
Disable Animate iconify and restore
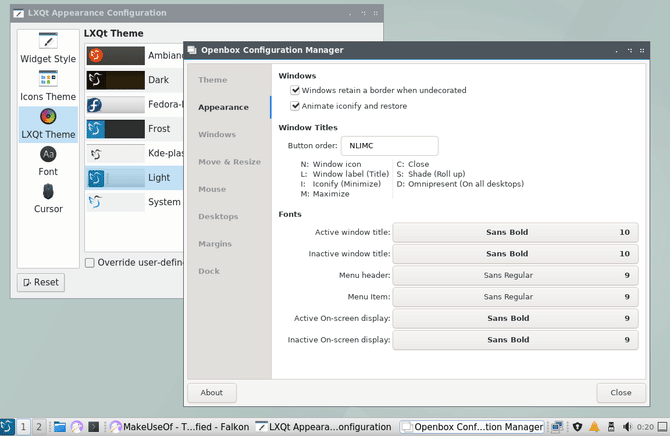(x=295, y=106)
